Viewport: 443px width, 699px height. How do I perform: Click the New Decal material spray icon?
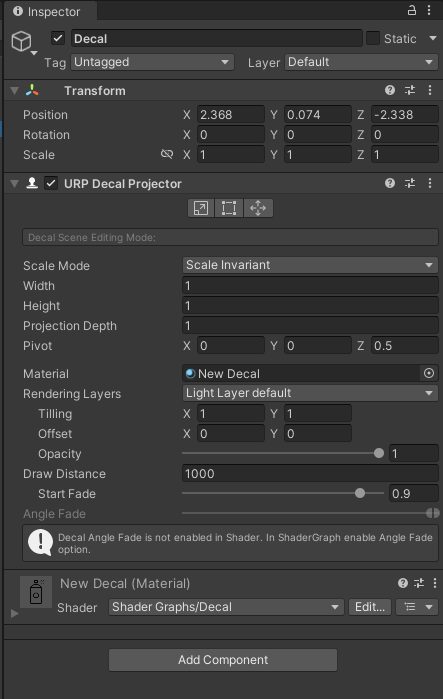click(36, 592)
